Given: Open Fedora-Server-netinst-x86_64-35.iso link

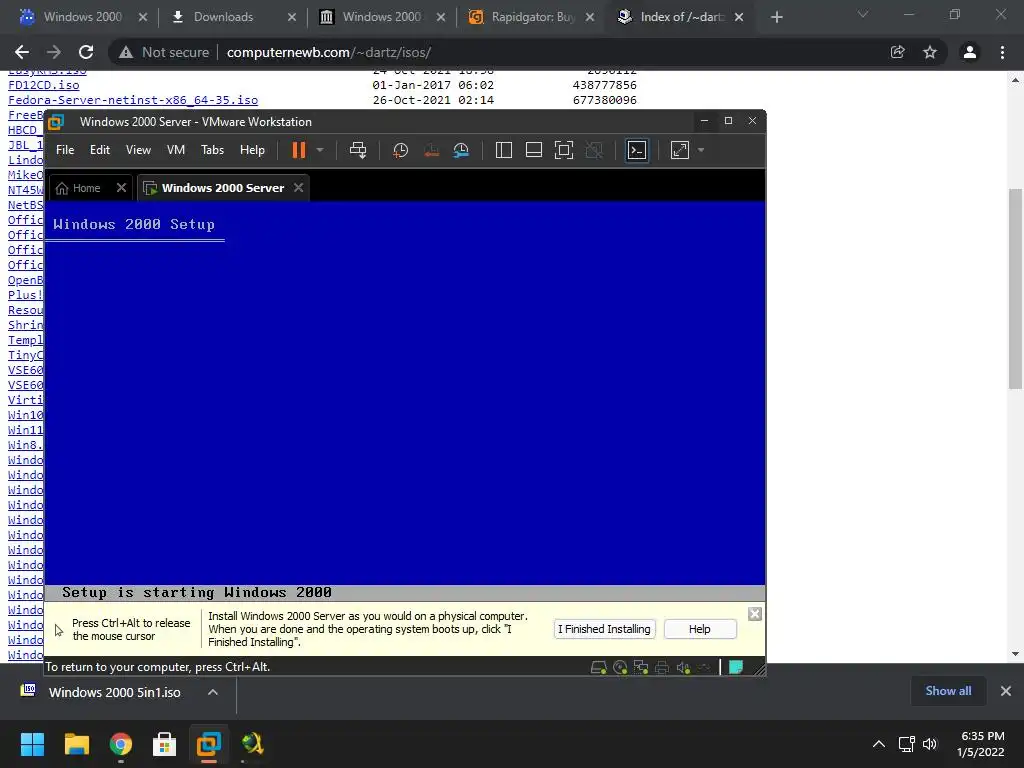Looking at the screenshot, I should pos(133,100).
